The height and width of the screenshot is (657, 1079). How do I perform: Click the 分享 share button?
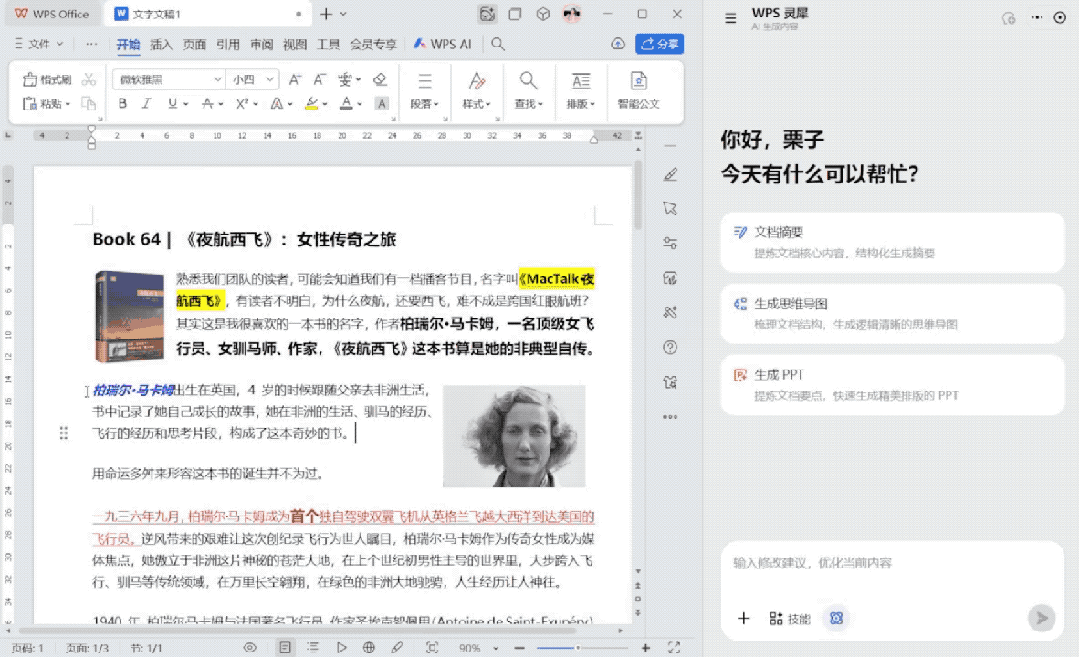[x=659, y=44]
